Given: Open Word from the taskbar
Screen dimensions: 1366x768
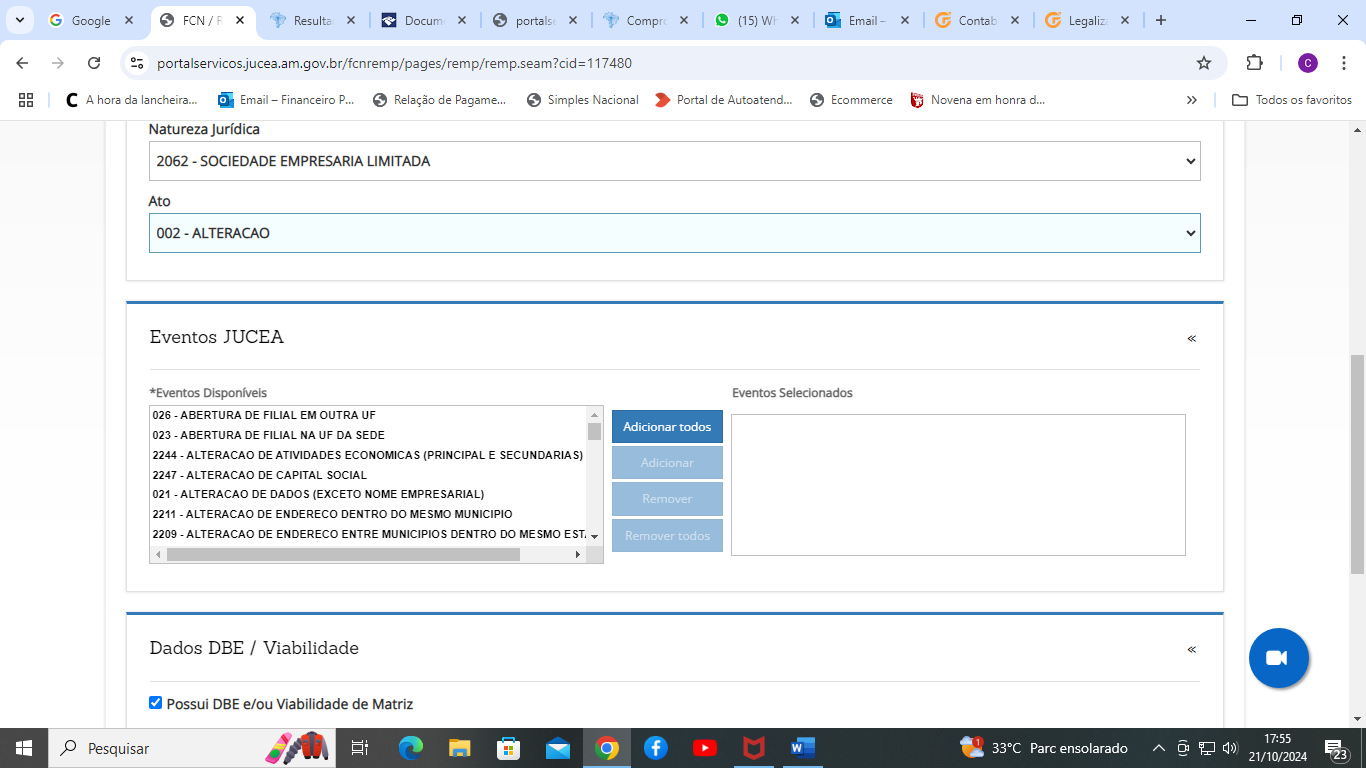Looking at the screenshot, I should tap(803, 748).
